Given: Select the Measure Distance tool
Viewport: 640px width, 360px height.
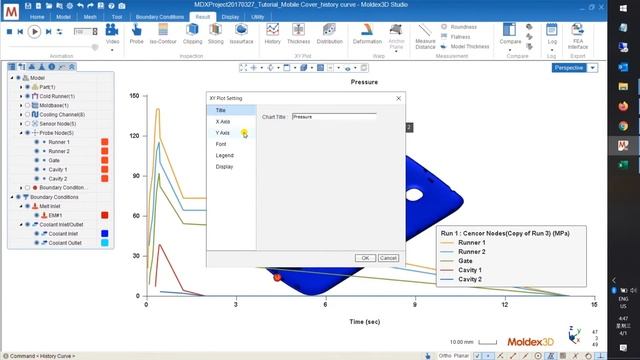Looking at the screenshot, I should 425,36.
